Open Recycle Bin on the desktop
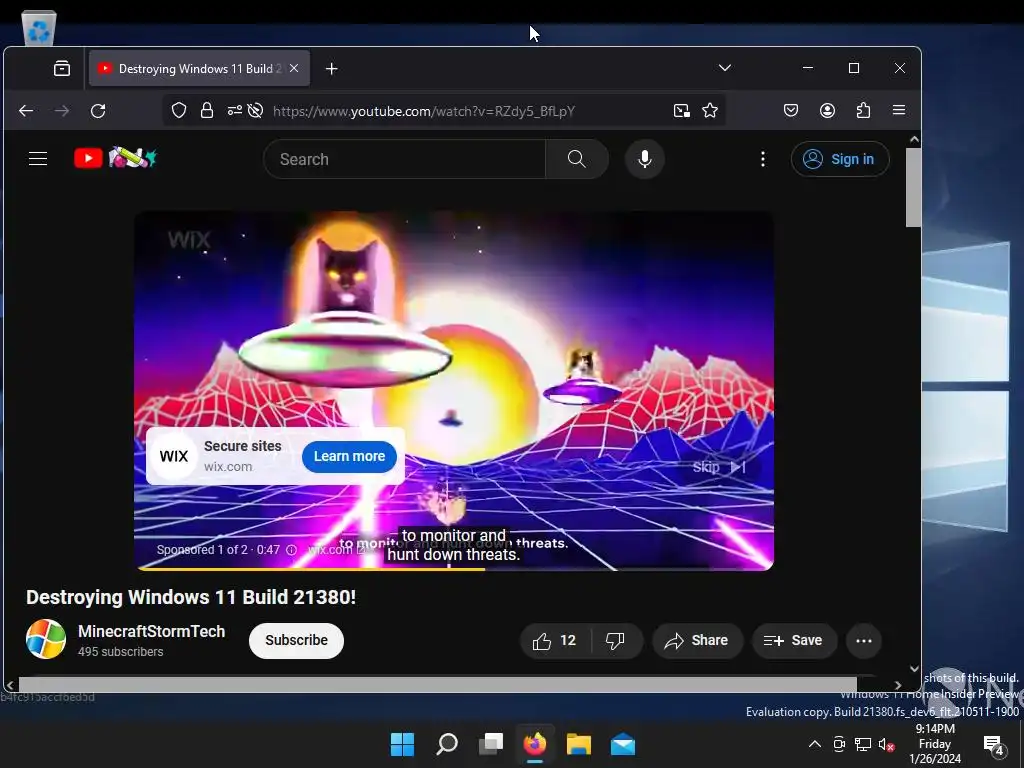This screenshot has height=768, width=1024. click(39, 27)
